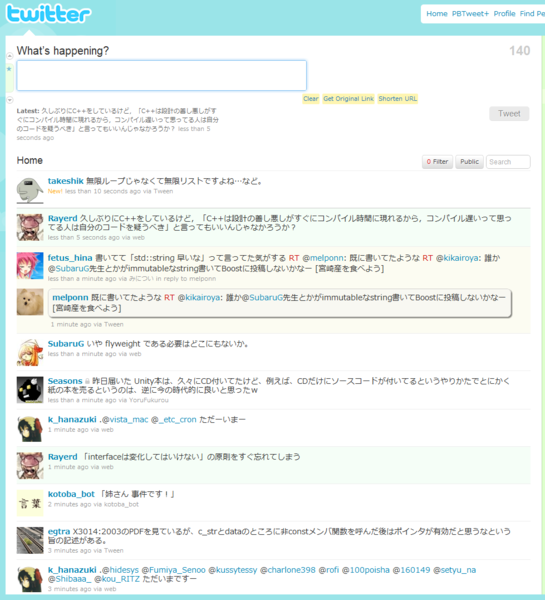
Task: Click the lock icon next to Seasons
Action: (87, 381)
